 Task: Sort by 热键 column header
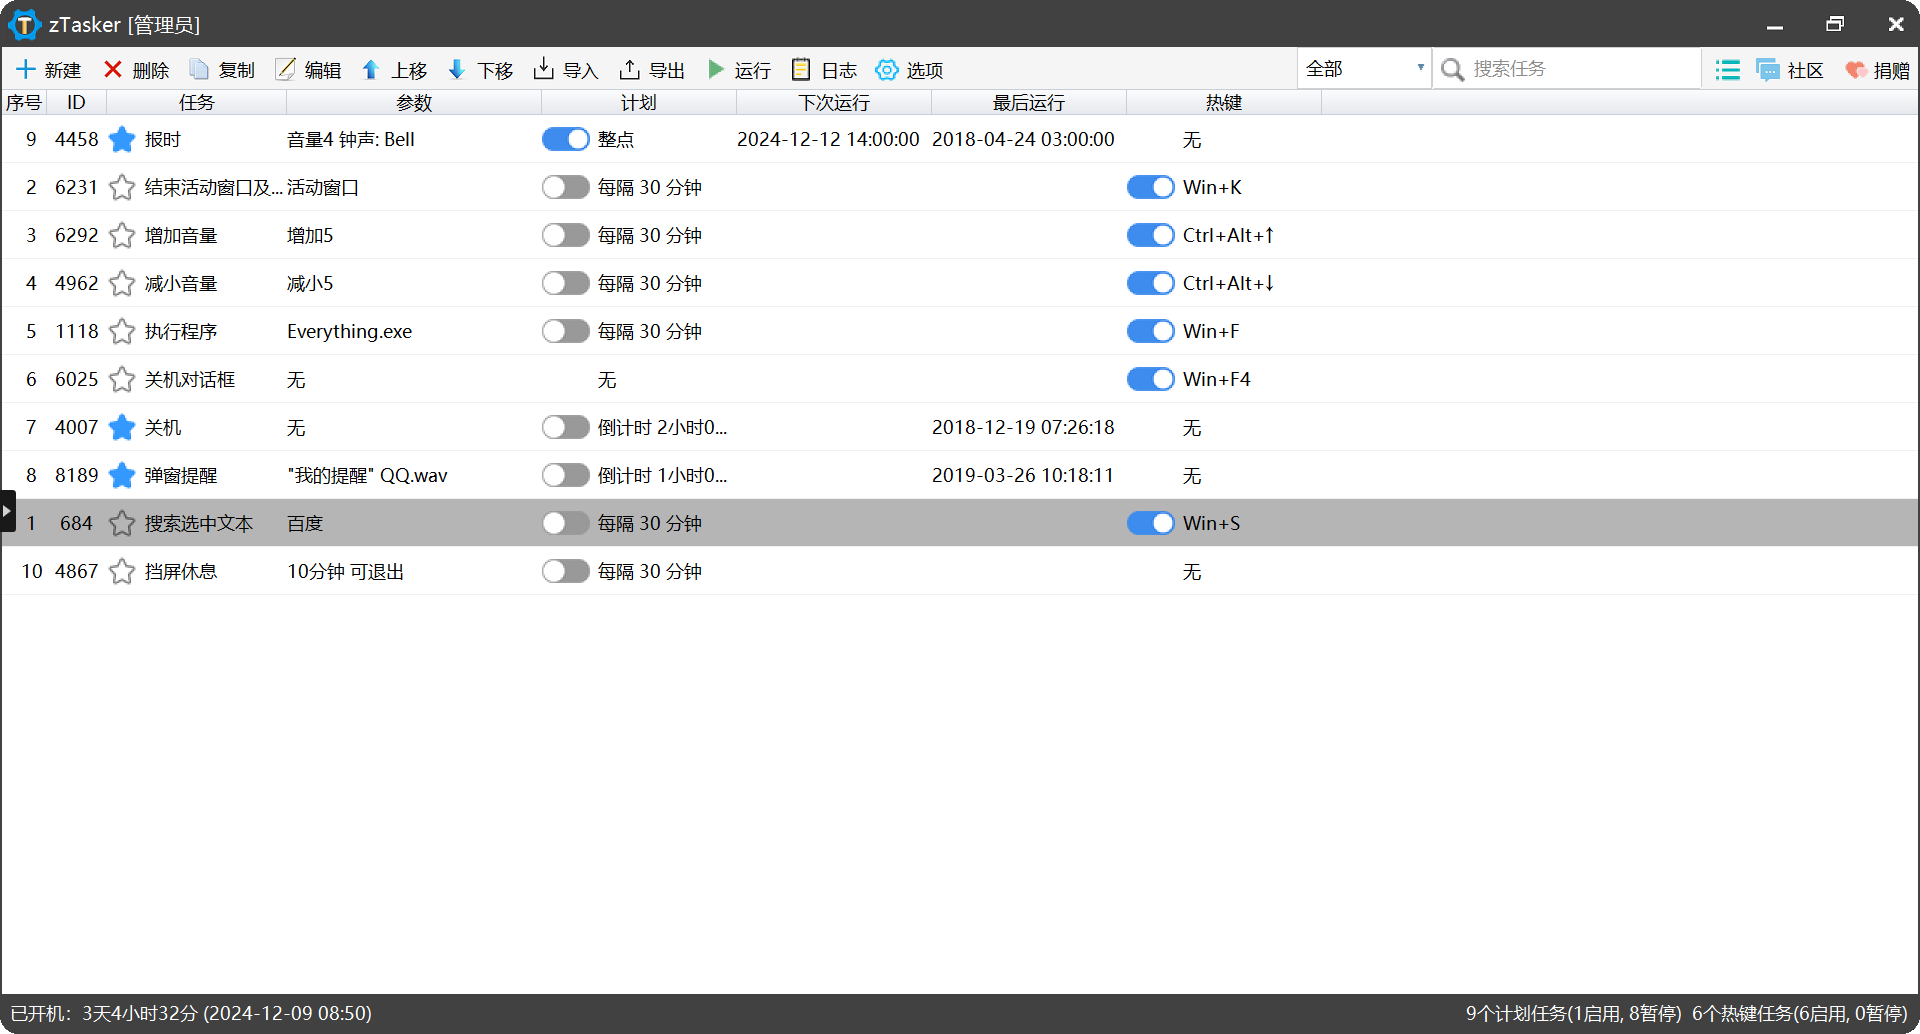point(1223,103)
